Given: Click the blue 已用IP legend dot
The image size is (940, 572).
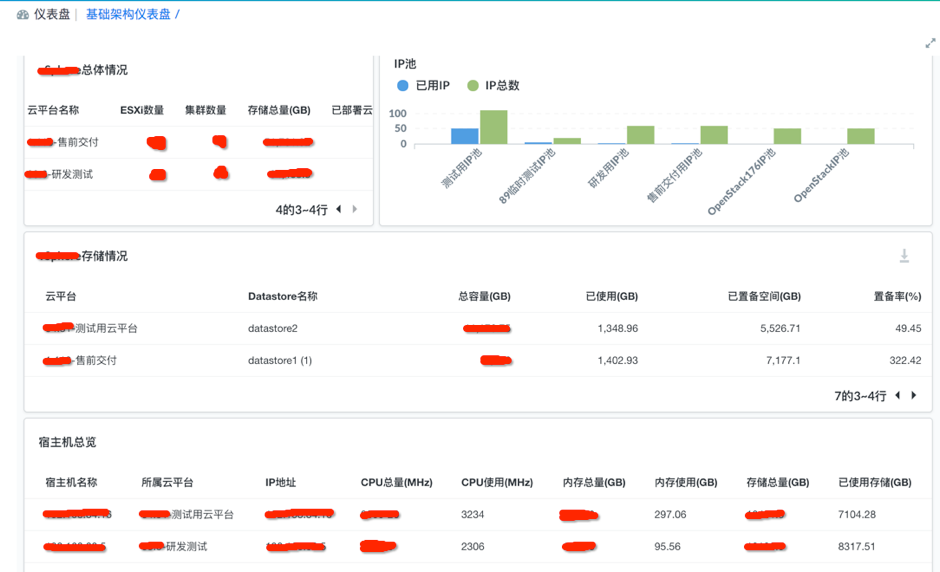Looking at the screenshot, I should point(403,86).
